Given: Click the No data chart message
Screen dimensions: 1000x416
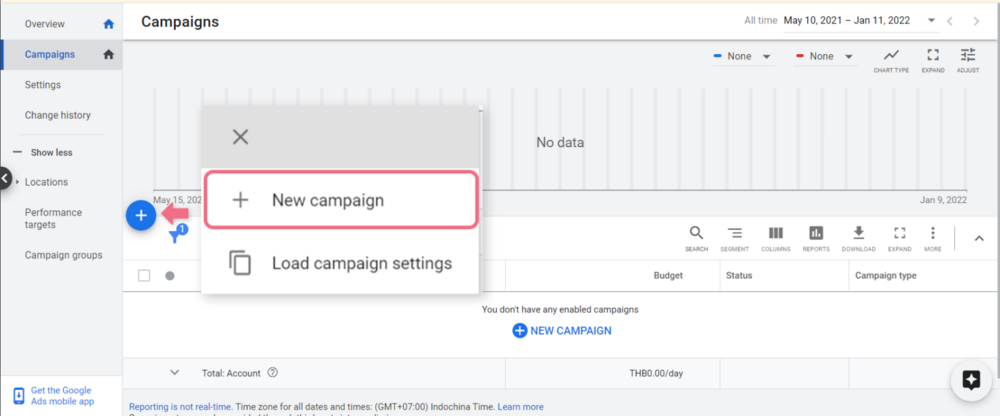Looking at the screenshot, I should point(560,142).
